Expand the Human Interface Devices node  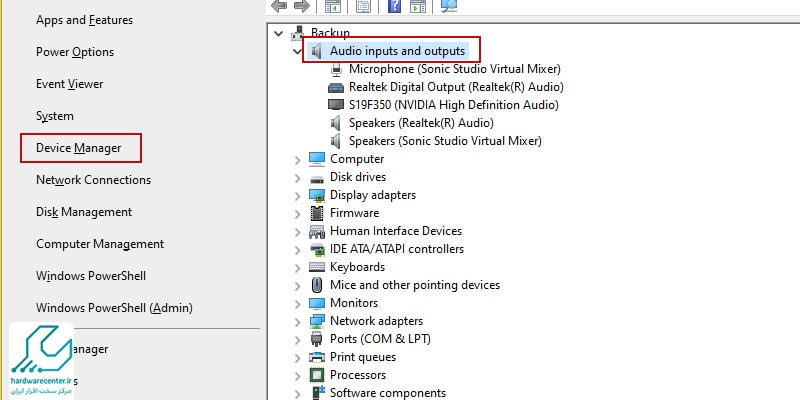pos(297,232)
